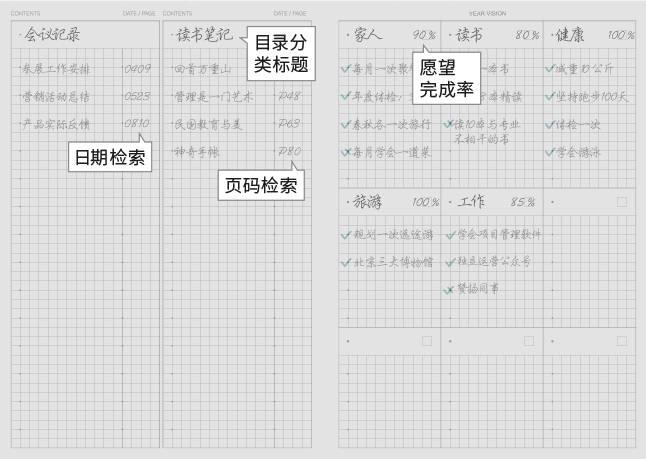Select the 产品实际反馈 entry
646x459 pixels.
click(56, 124)
